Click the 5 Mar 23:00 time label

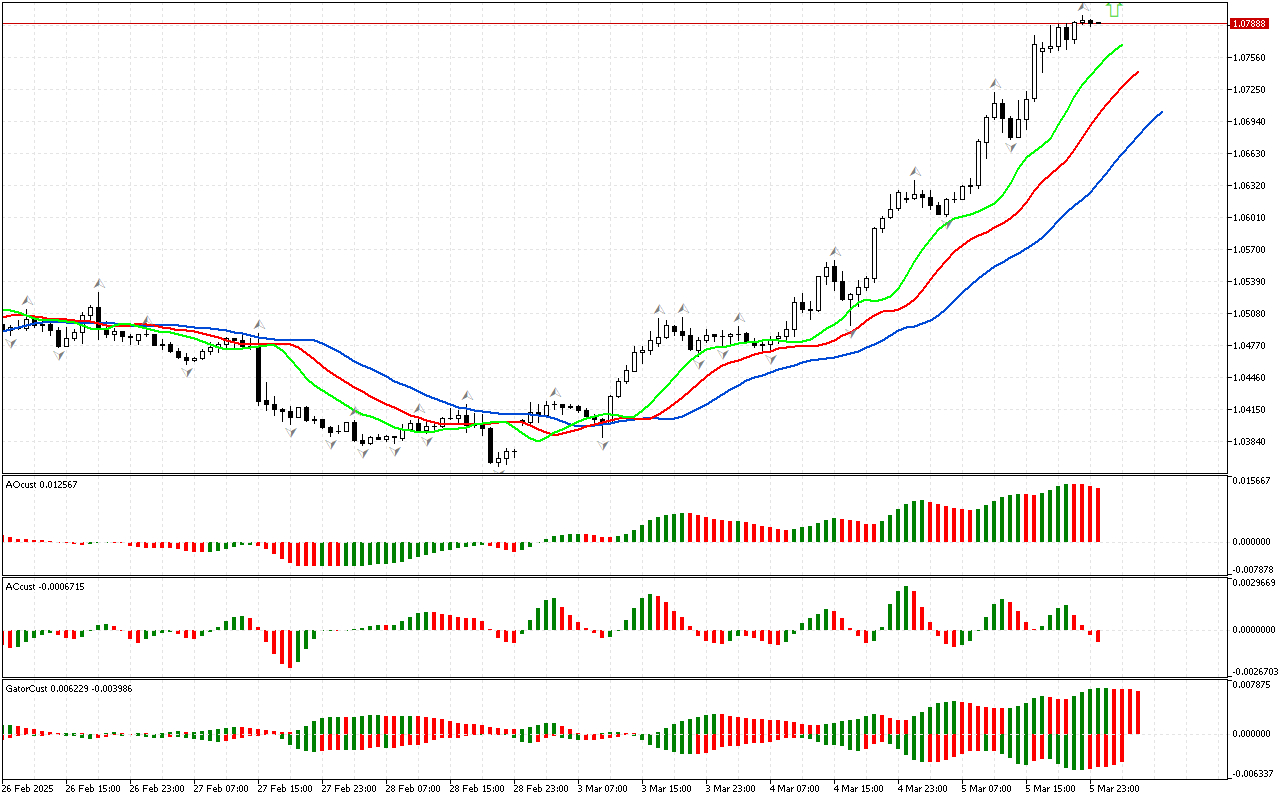click(1115, 789)
